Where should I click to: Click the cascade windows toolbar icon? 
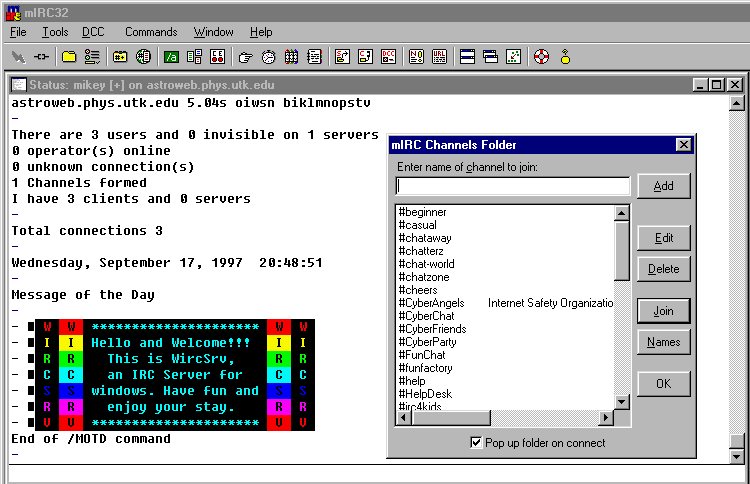click(490, 57)
